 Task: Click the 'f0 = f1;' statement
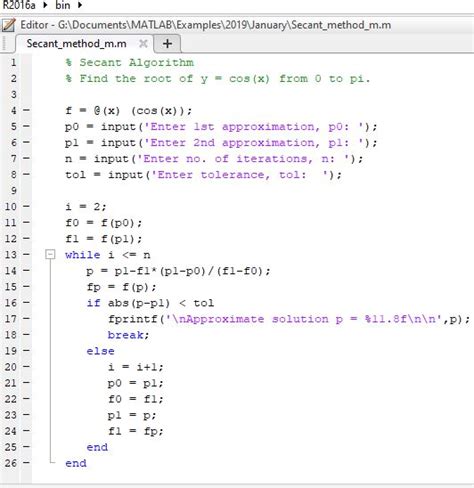click(x=136, y=399)
